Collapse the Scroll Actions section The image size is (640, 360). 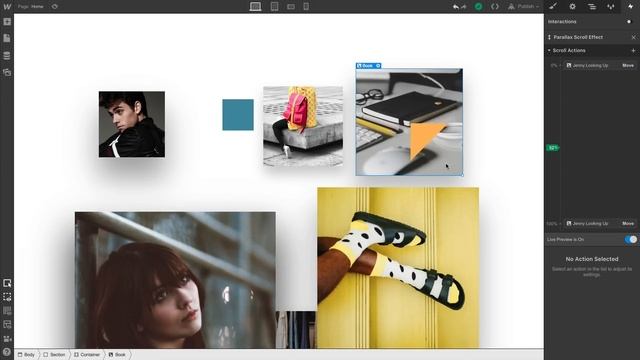point(549,50)
